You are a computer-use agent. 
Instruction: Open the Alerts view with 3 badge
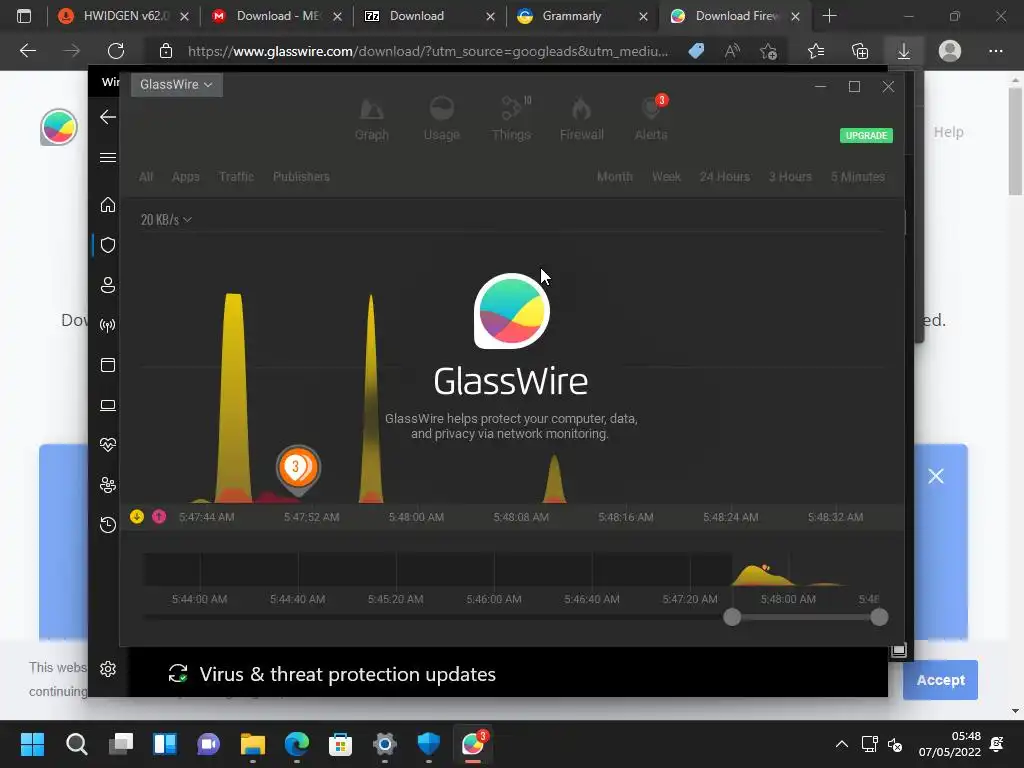point(651,119)
